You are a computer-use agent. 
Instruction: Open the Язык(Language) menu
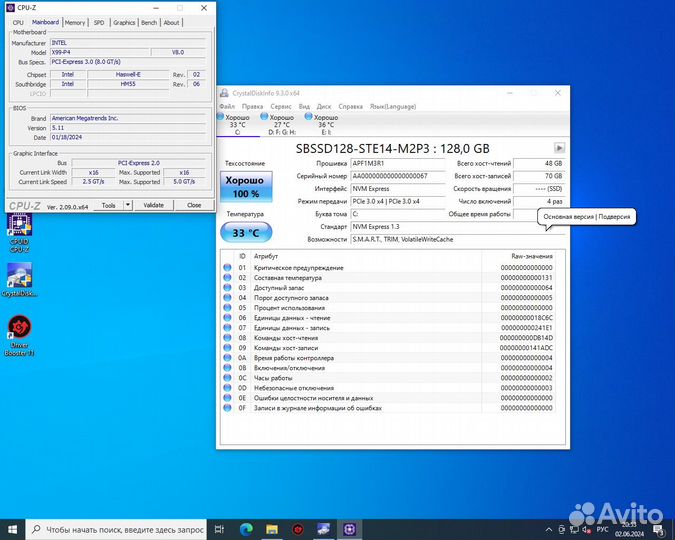point(393,106)
